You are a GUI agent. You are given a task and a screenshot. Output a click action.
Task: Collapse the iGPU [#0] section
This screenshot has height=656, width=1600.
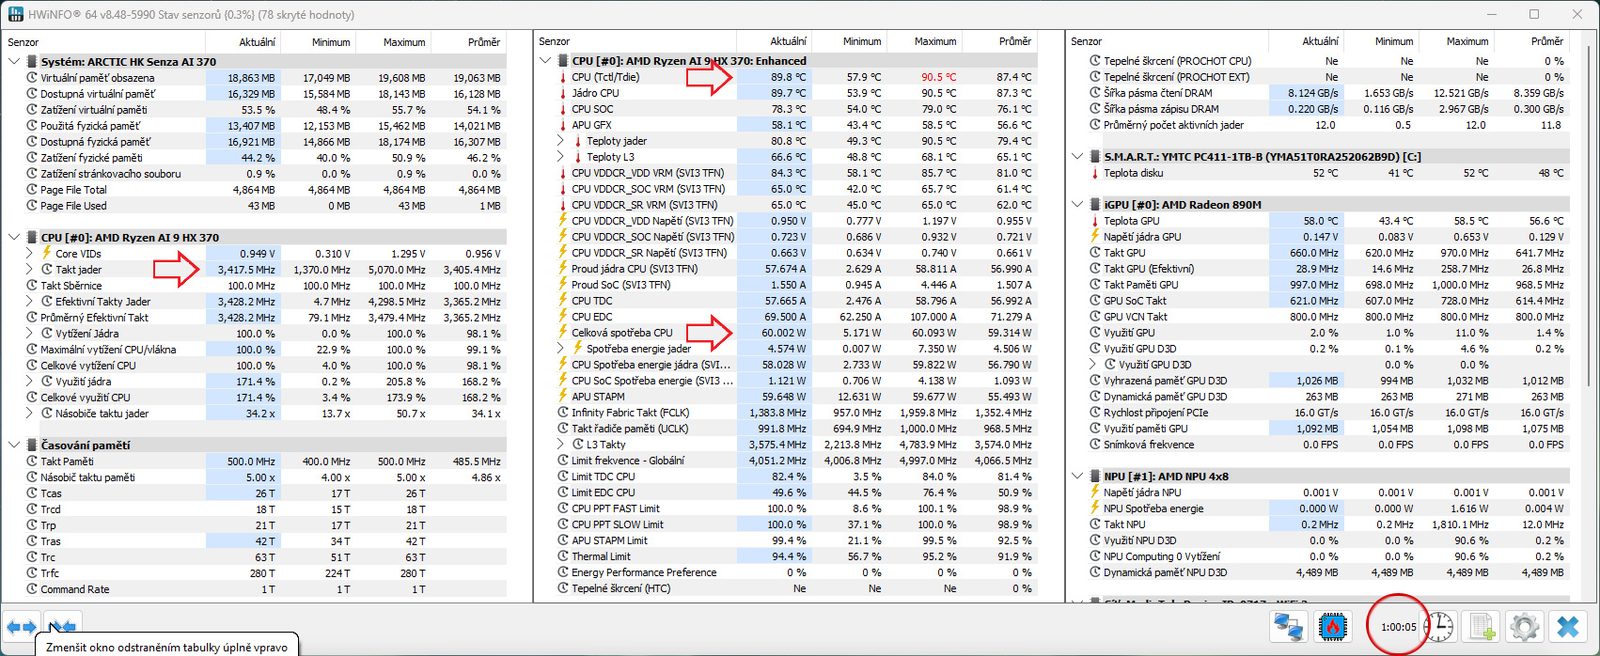1077,205
